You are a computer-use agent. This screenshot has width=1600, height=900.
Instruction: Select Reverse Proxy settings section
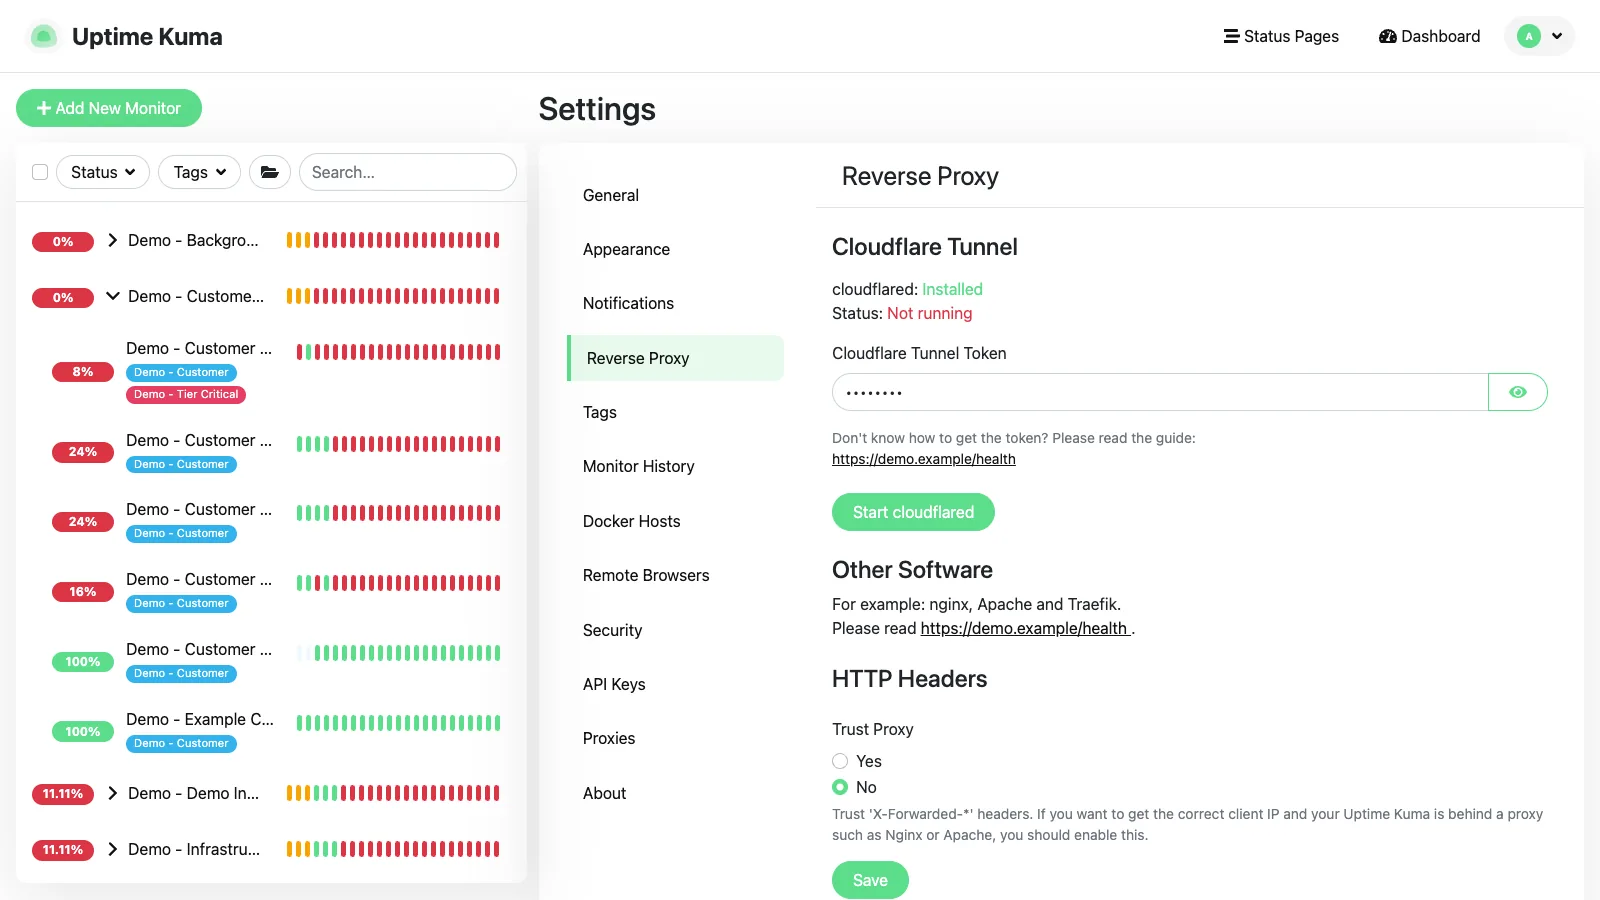coord(675,358)
